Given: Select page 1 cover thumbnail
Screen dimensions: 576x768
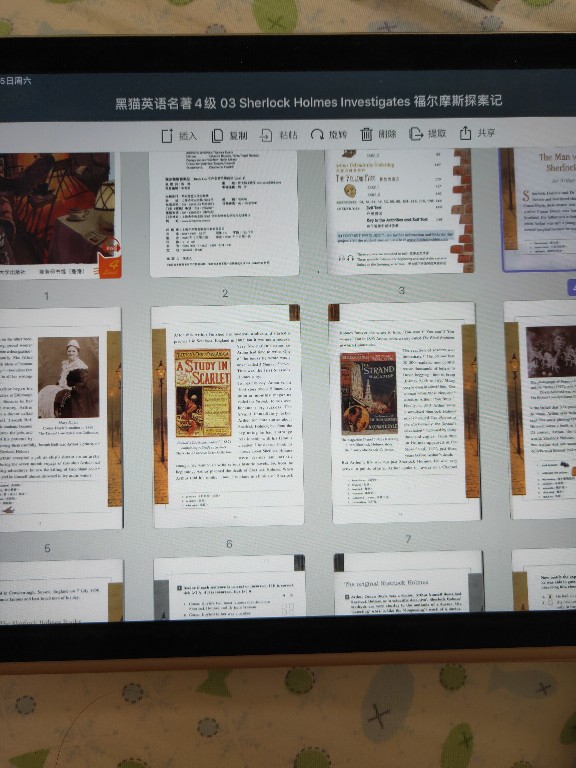Looking at the screenshot, I should click(60, 216).
